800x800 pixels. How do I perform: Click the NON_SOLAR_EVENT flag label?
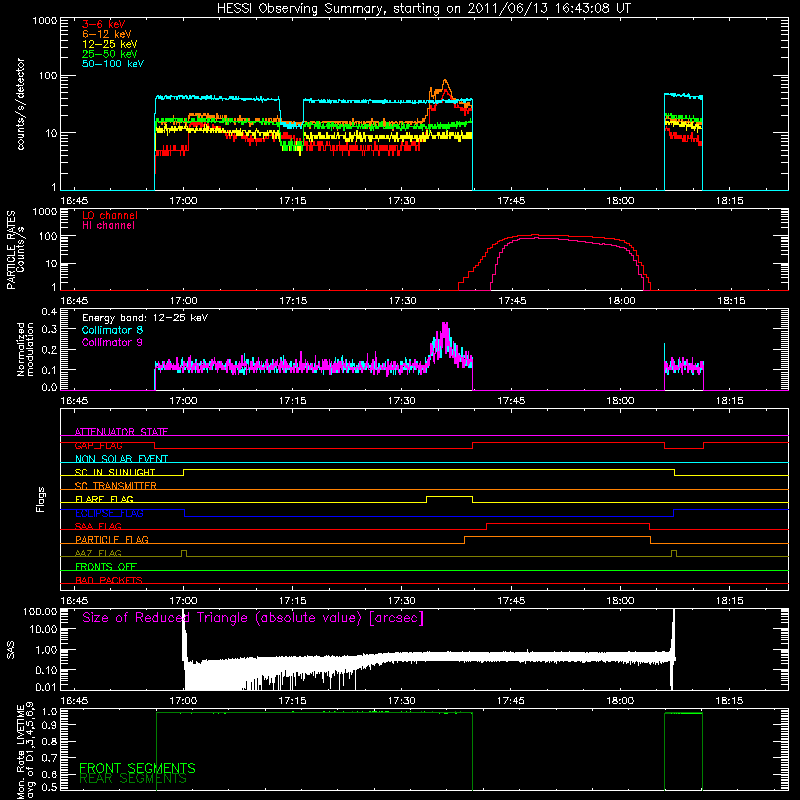click(121, 459)
